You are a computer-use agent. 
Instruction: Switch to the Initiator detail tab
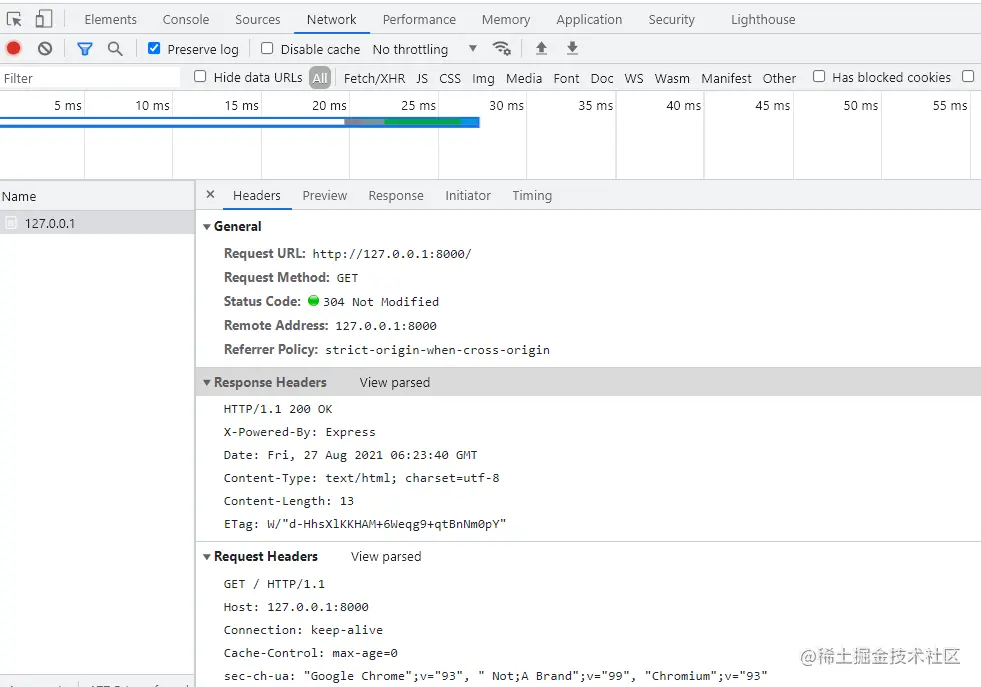(x=468, y=195)
